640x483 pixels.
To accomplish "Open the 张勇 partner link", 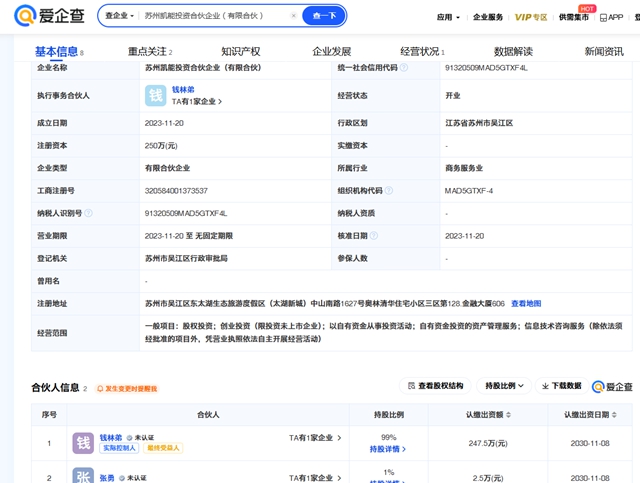I will (x=107, y=478).
